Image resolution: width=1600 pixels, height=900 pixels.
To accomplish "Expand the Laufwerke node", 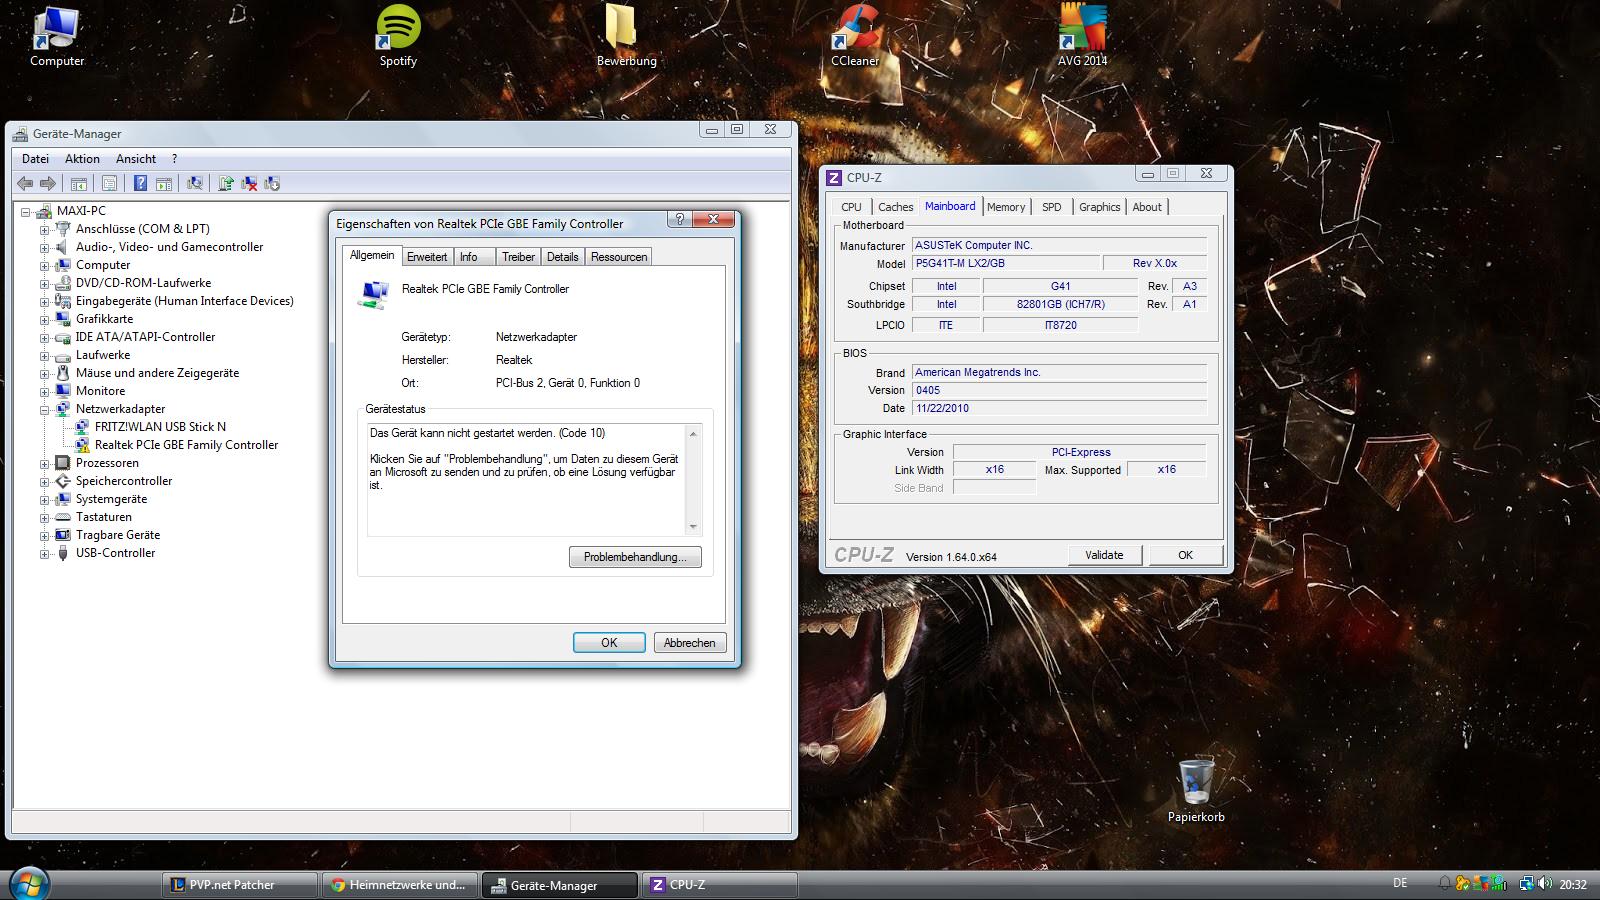I will 44,355.
